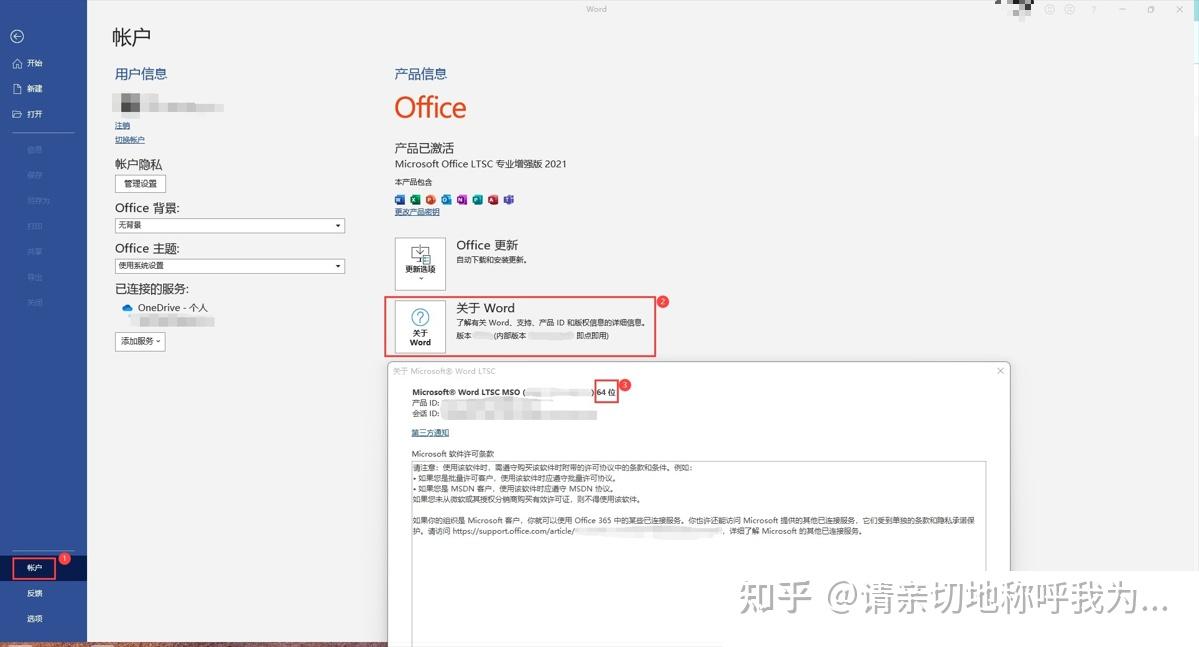The image size is (1199, 647).
Task: Click the "Microsoft® Word LTSC MSO" text
Action: [x=466, y=392]
